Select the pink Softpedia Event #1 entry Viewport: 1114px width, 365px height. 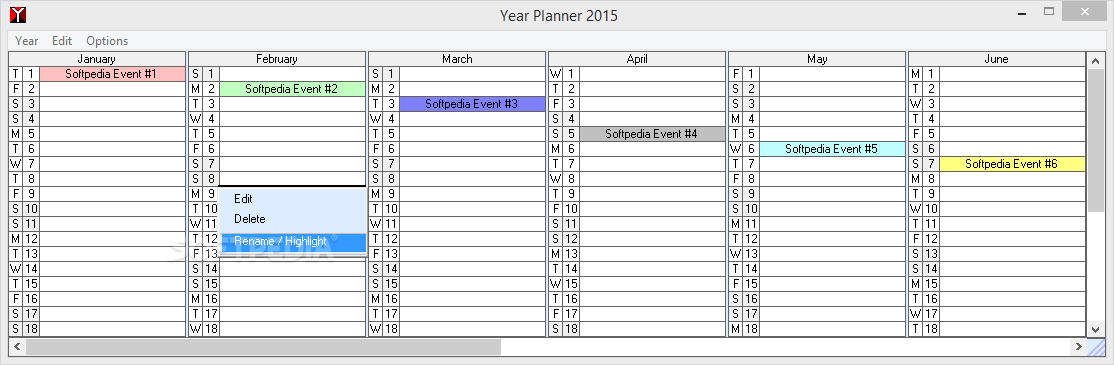[x=112, y=74]
